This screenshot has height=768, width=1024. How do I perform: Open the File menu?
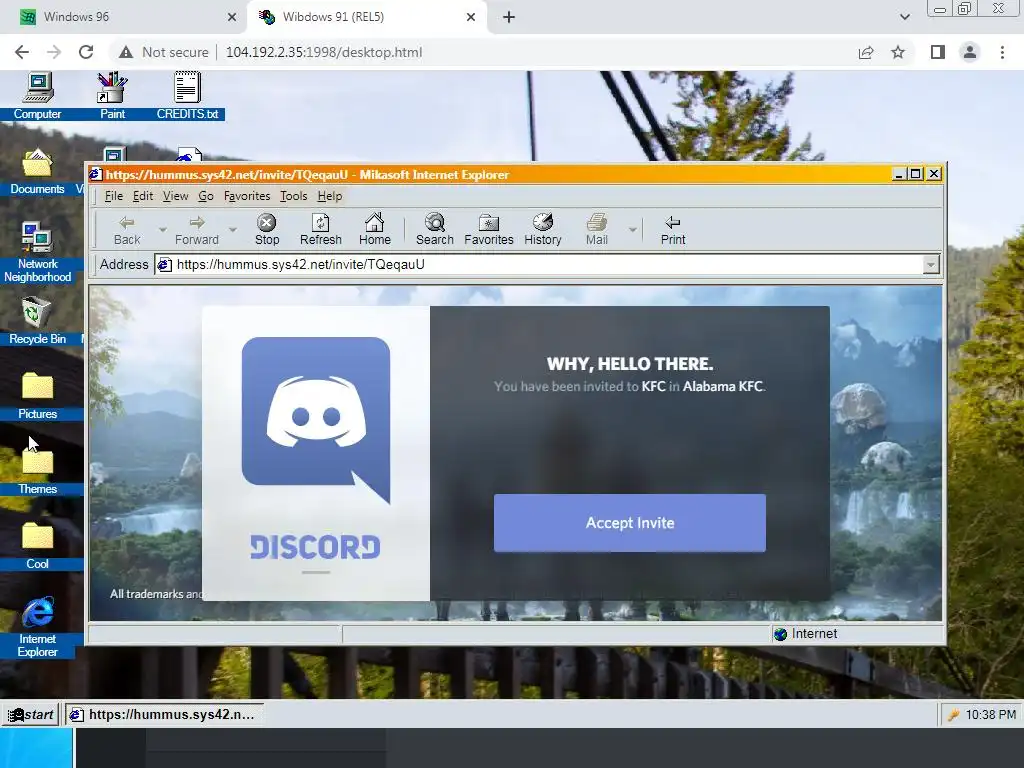113,196
